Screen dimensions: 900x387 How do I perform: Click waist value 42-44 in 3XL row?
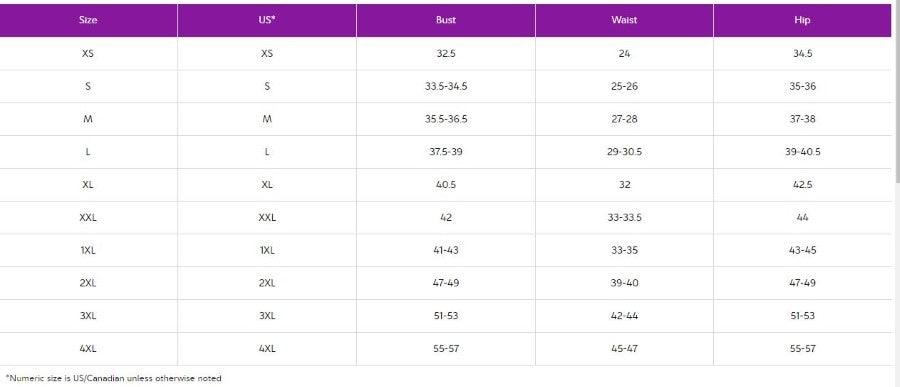[x=624, y=316]
